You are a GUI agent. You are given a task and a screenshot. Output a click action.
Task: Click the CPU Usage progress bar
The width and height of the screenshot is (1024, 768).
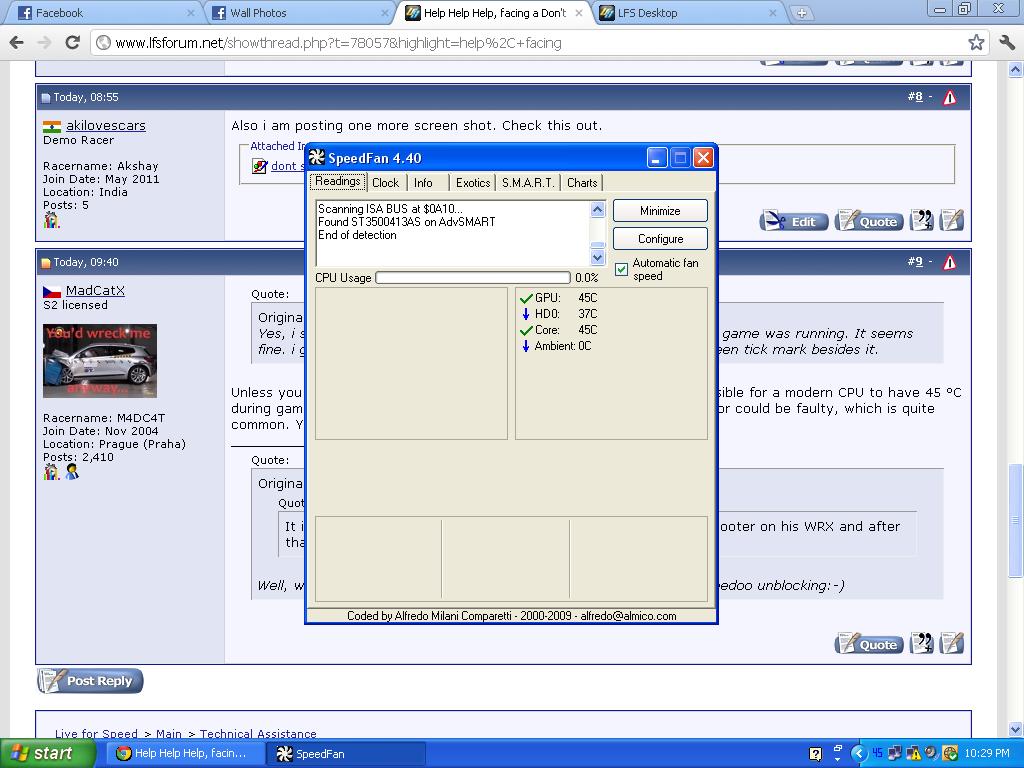pyautogui.click(x=473, y=278)
